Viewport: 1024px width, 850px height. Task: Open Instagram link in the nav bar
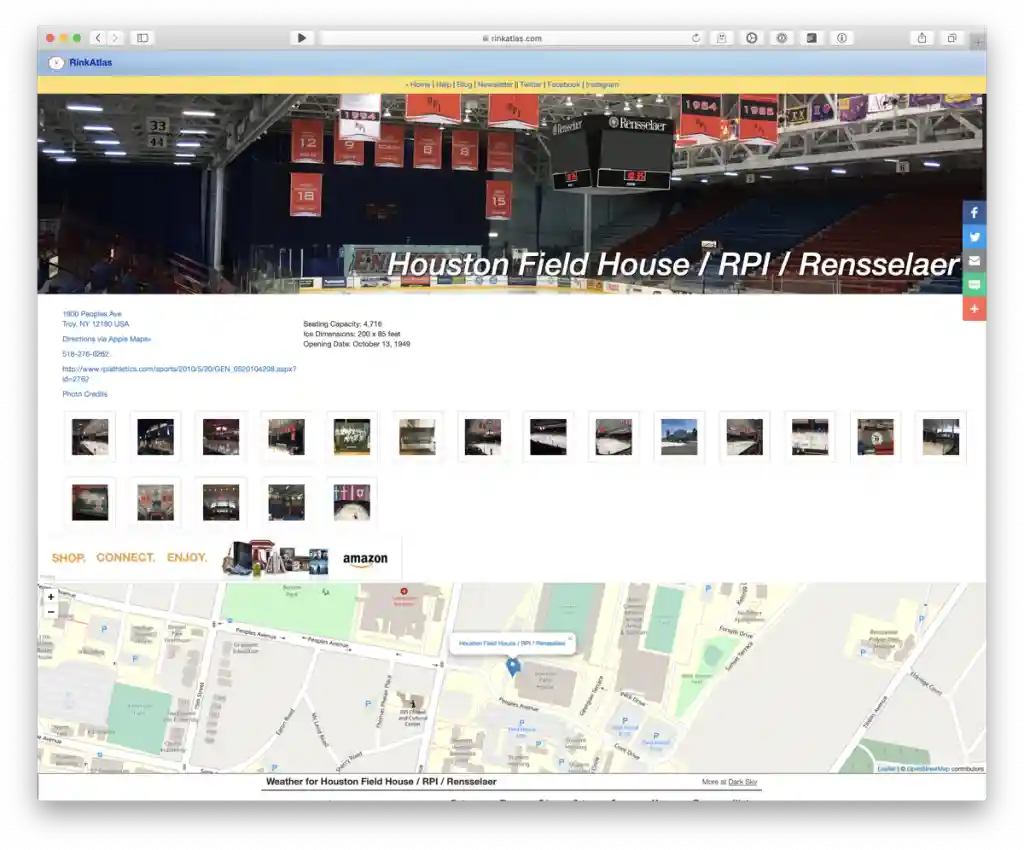pyautogui.click(x=602, y=84)
